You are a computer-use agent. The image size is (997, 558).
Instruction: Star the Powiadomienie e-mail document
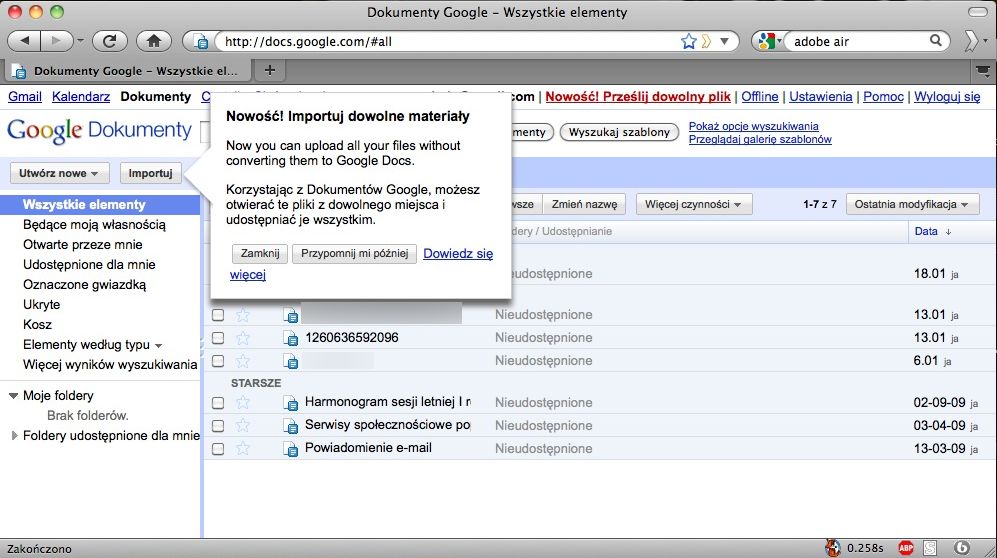pos(243,448)
